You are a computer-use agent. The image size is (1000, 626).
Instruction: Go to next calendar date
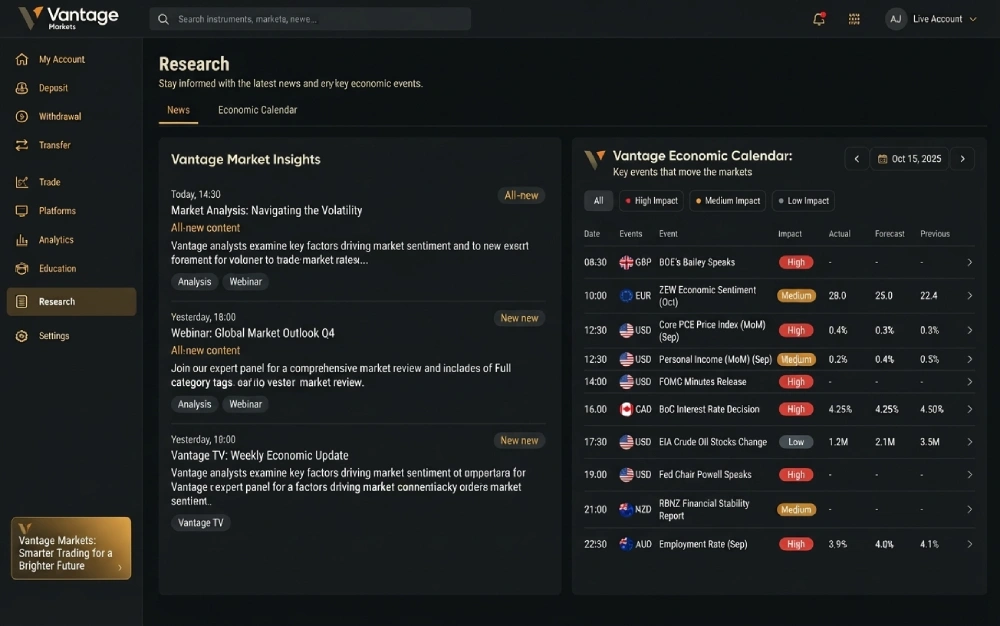[962, 159]
